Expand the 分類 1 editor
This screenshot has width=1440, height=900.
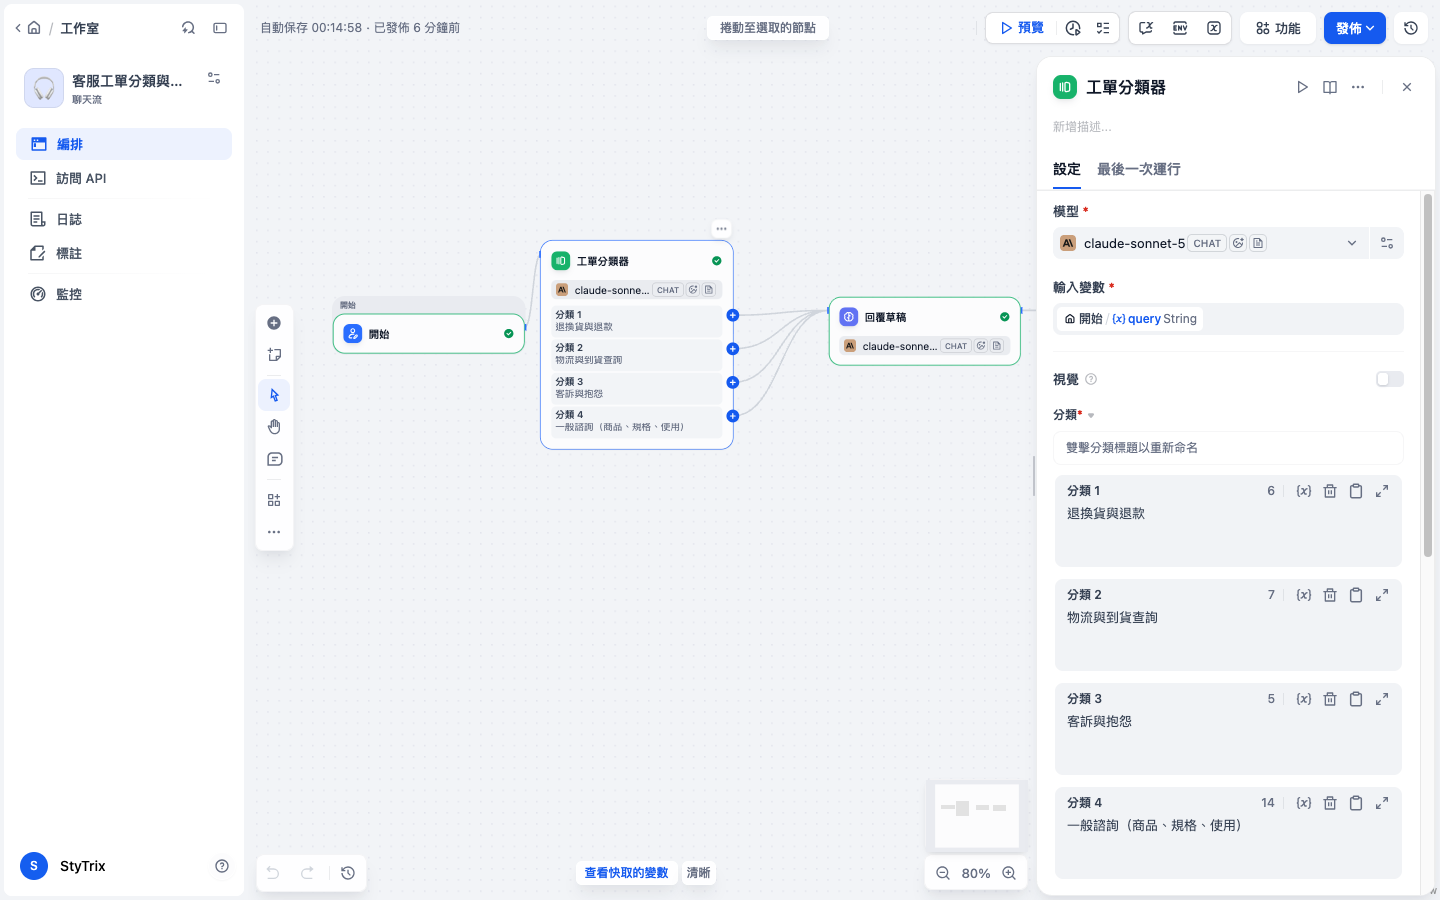(1382, 491)
